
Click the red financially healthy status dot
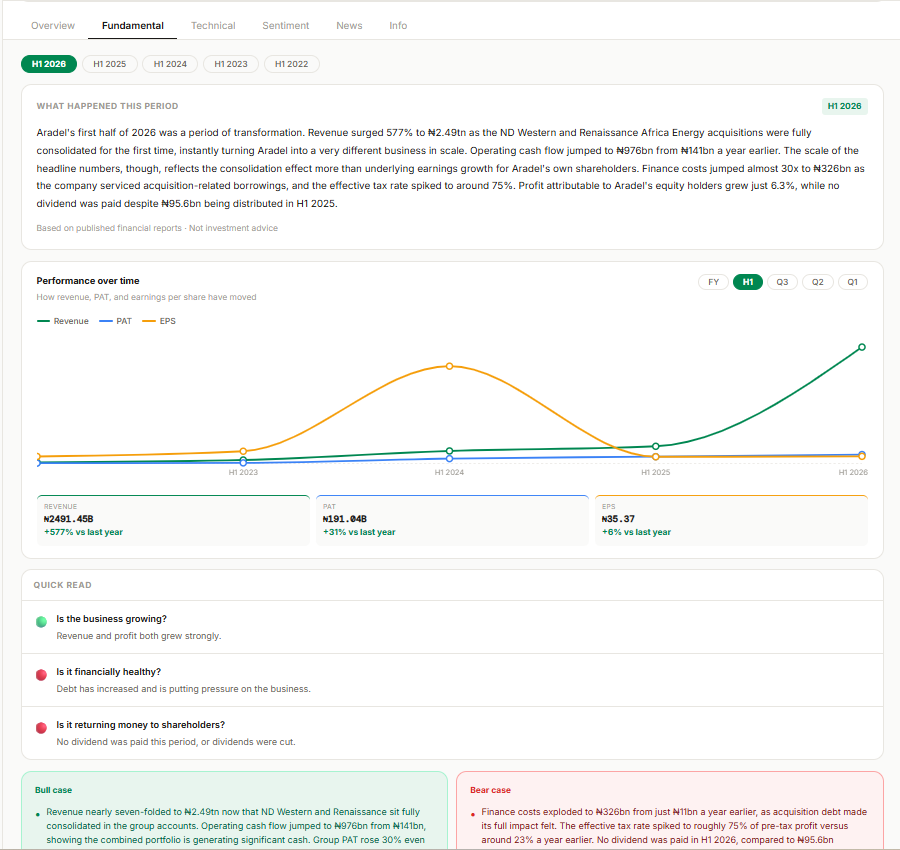(x=41, y=674)
